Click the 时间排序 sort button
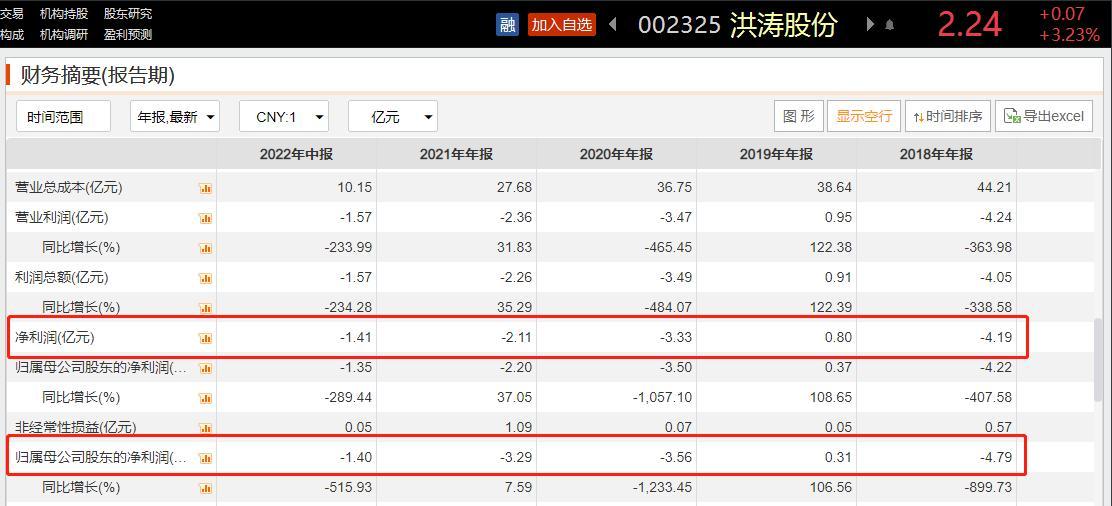 (947, 116)
